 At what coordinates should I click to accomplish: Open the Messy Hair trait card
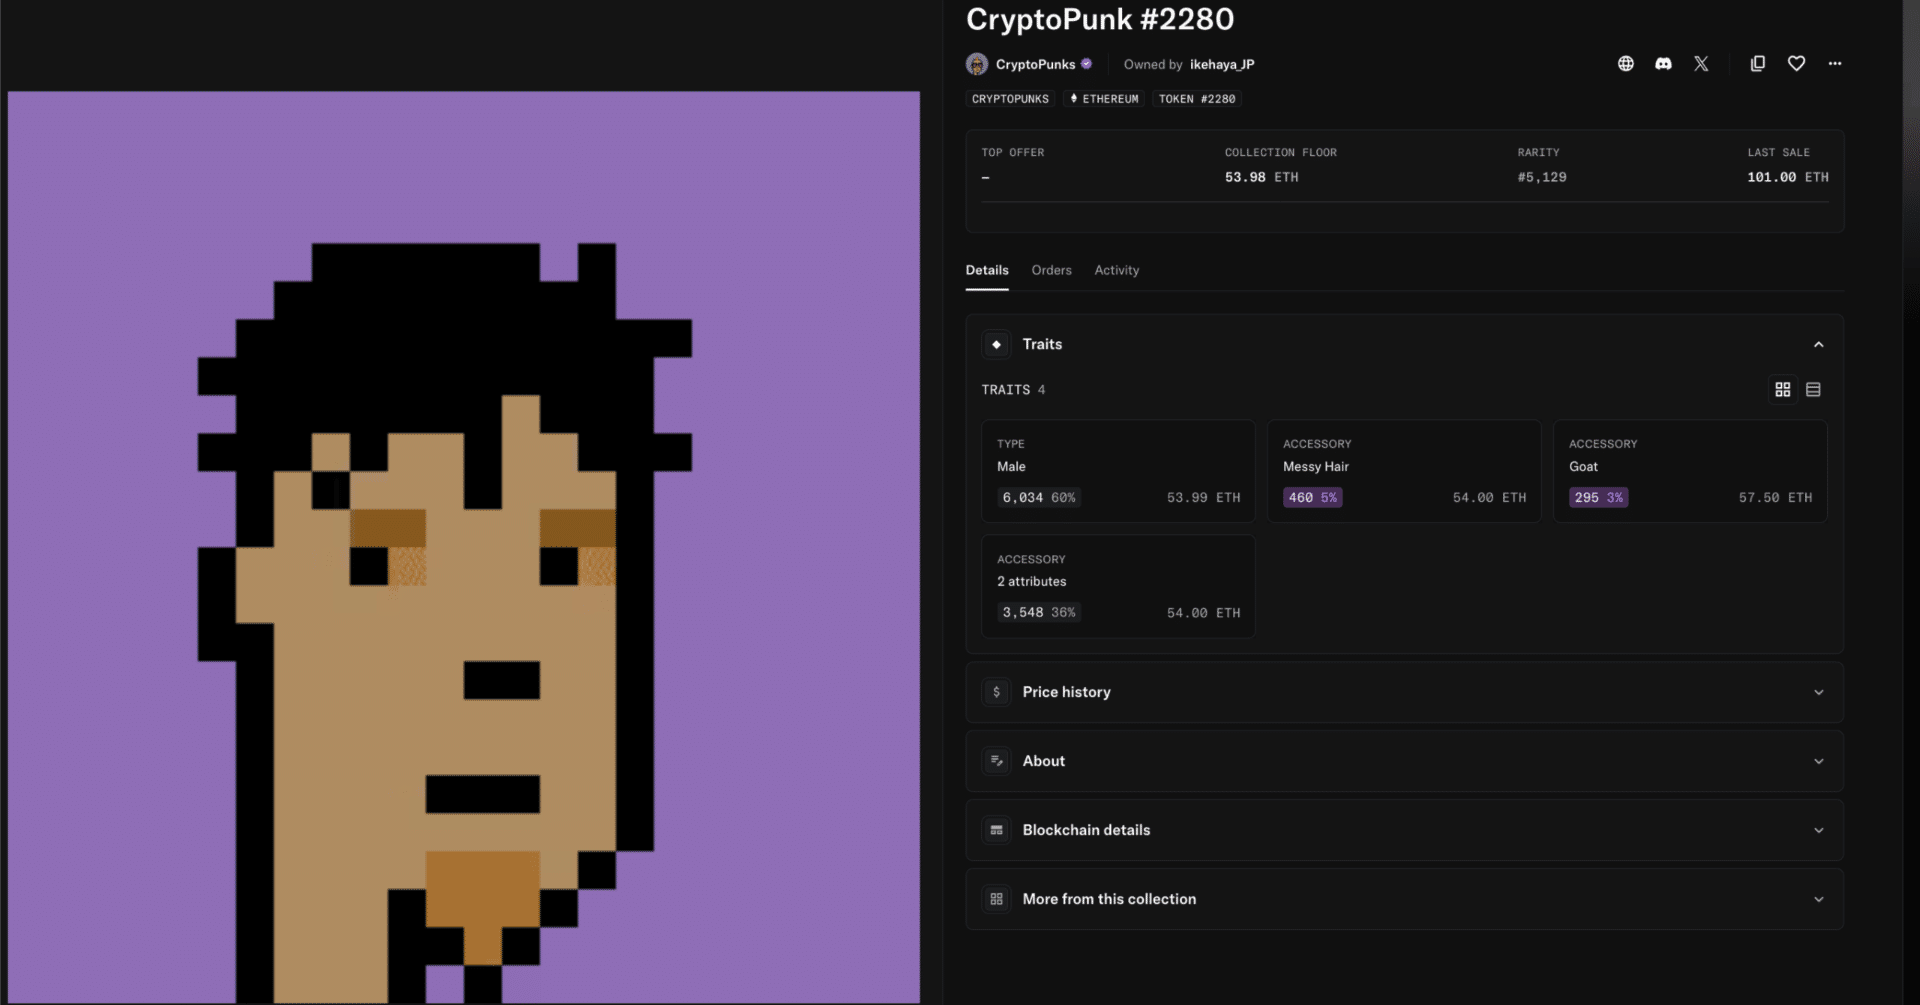(x=1404, y=471)
